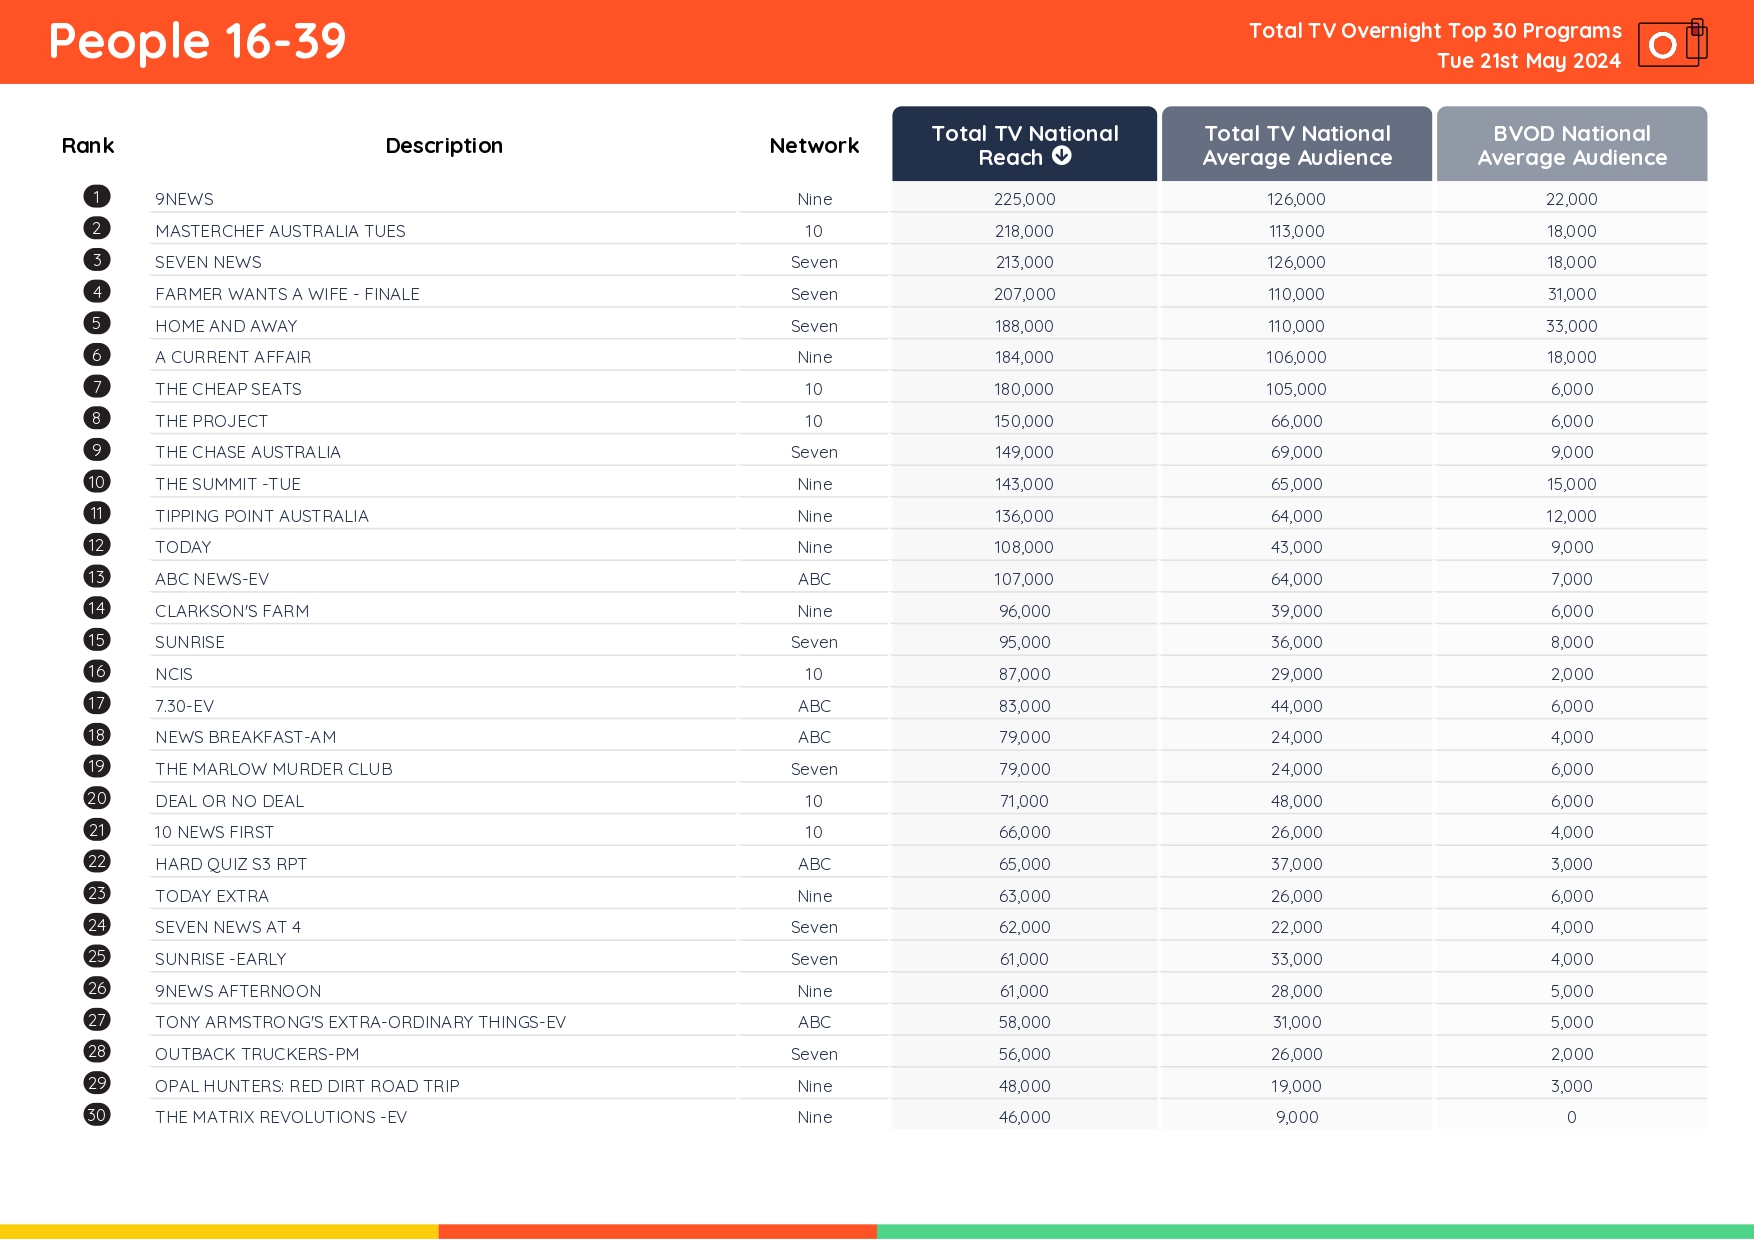Enable sorting by BVOD National Average Audience
This screenshot has width=1754, height=1241.
(x=1571, y=144)
